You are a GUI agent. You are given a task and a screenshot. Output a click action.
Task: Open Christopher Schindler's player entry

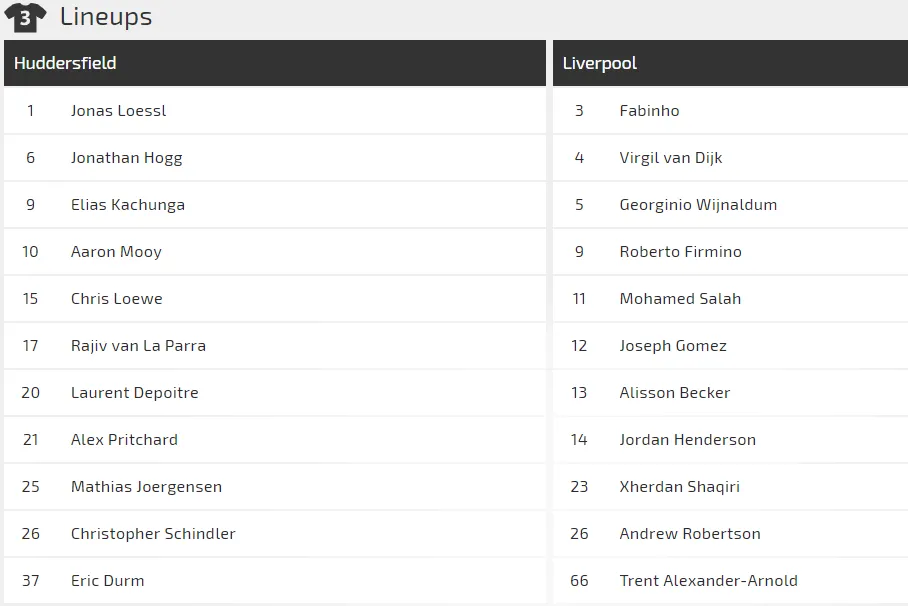tap(152, 533)
